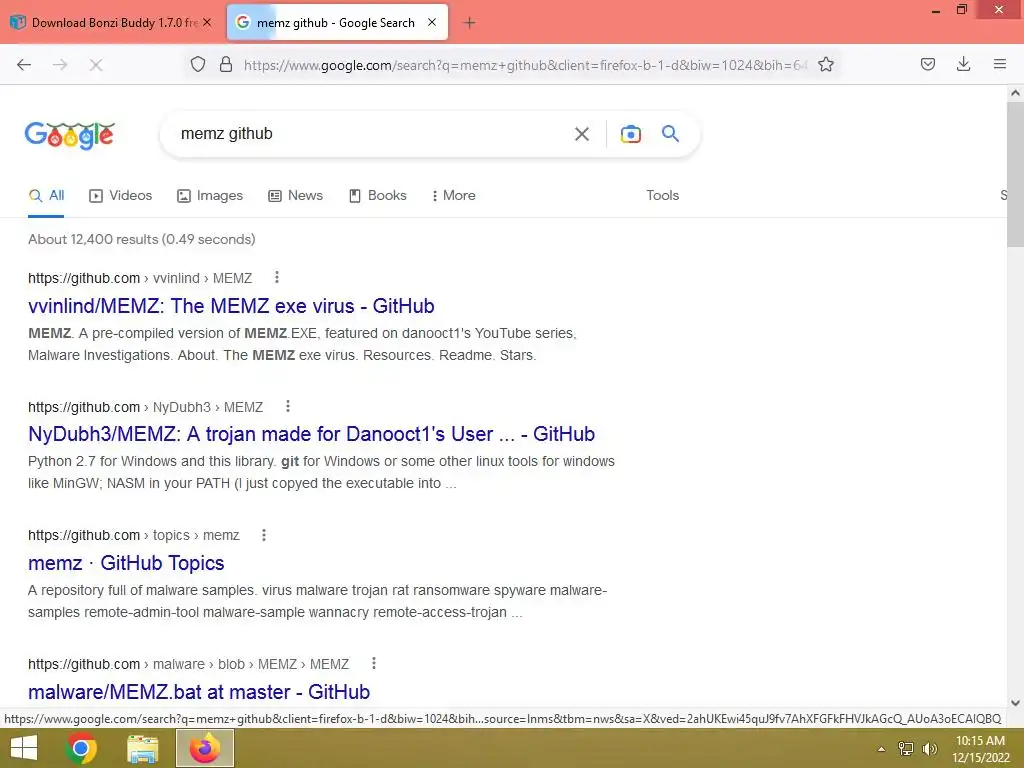The image size is (1024, 768).
Task: Open the Firefox downloads panel
Action: 963,64
